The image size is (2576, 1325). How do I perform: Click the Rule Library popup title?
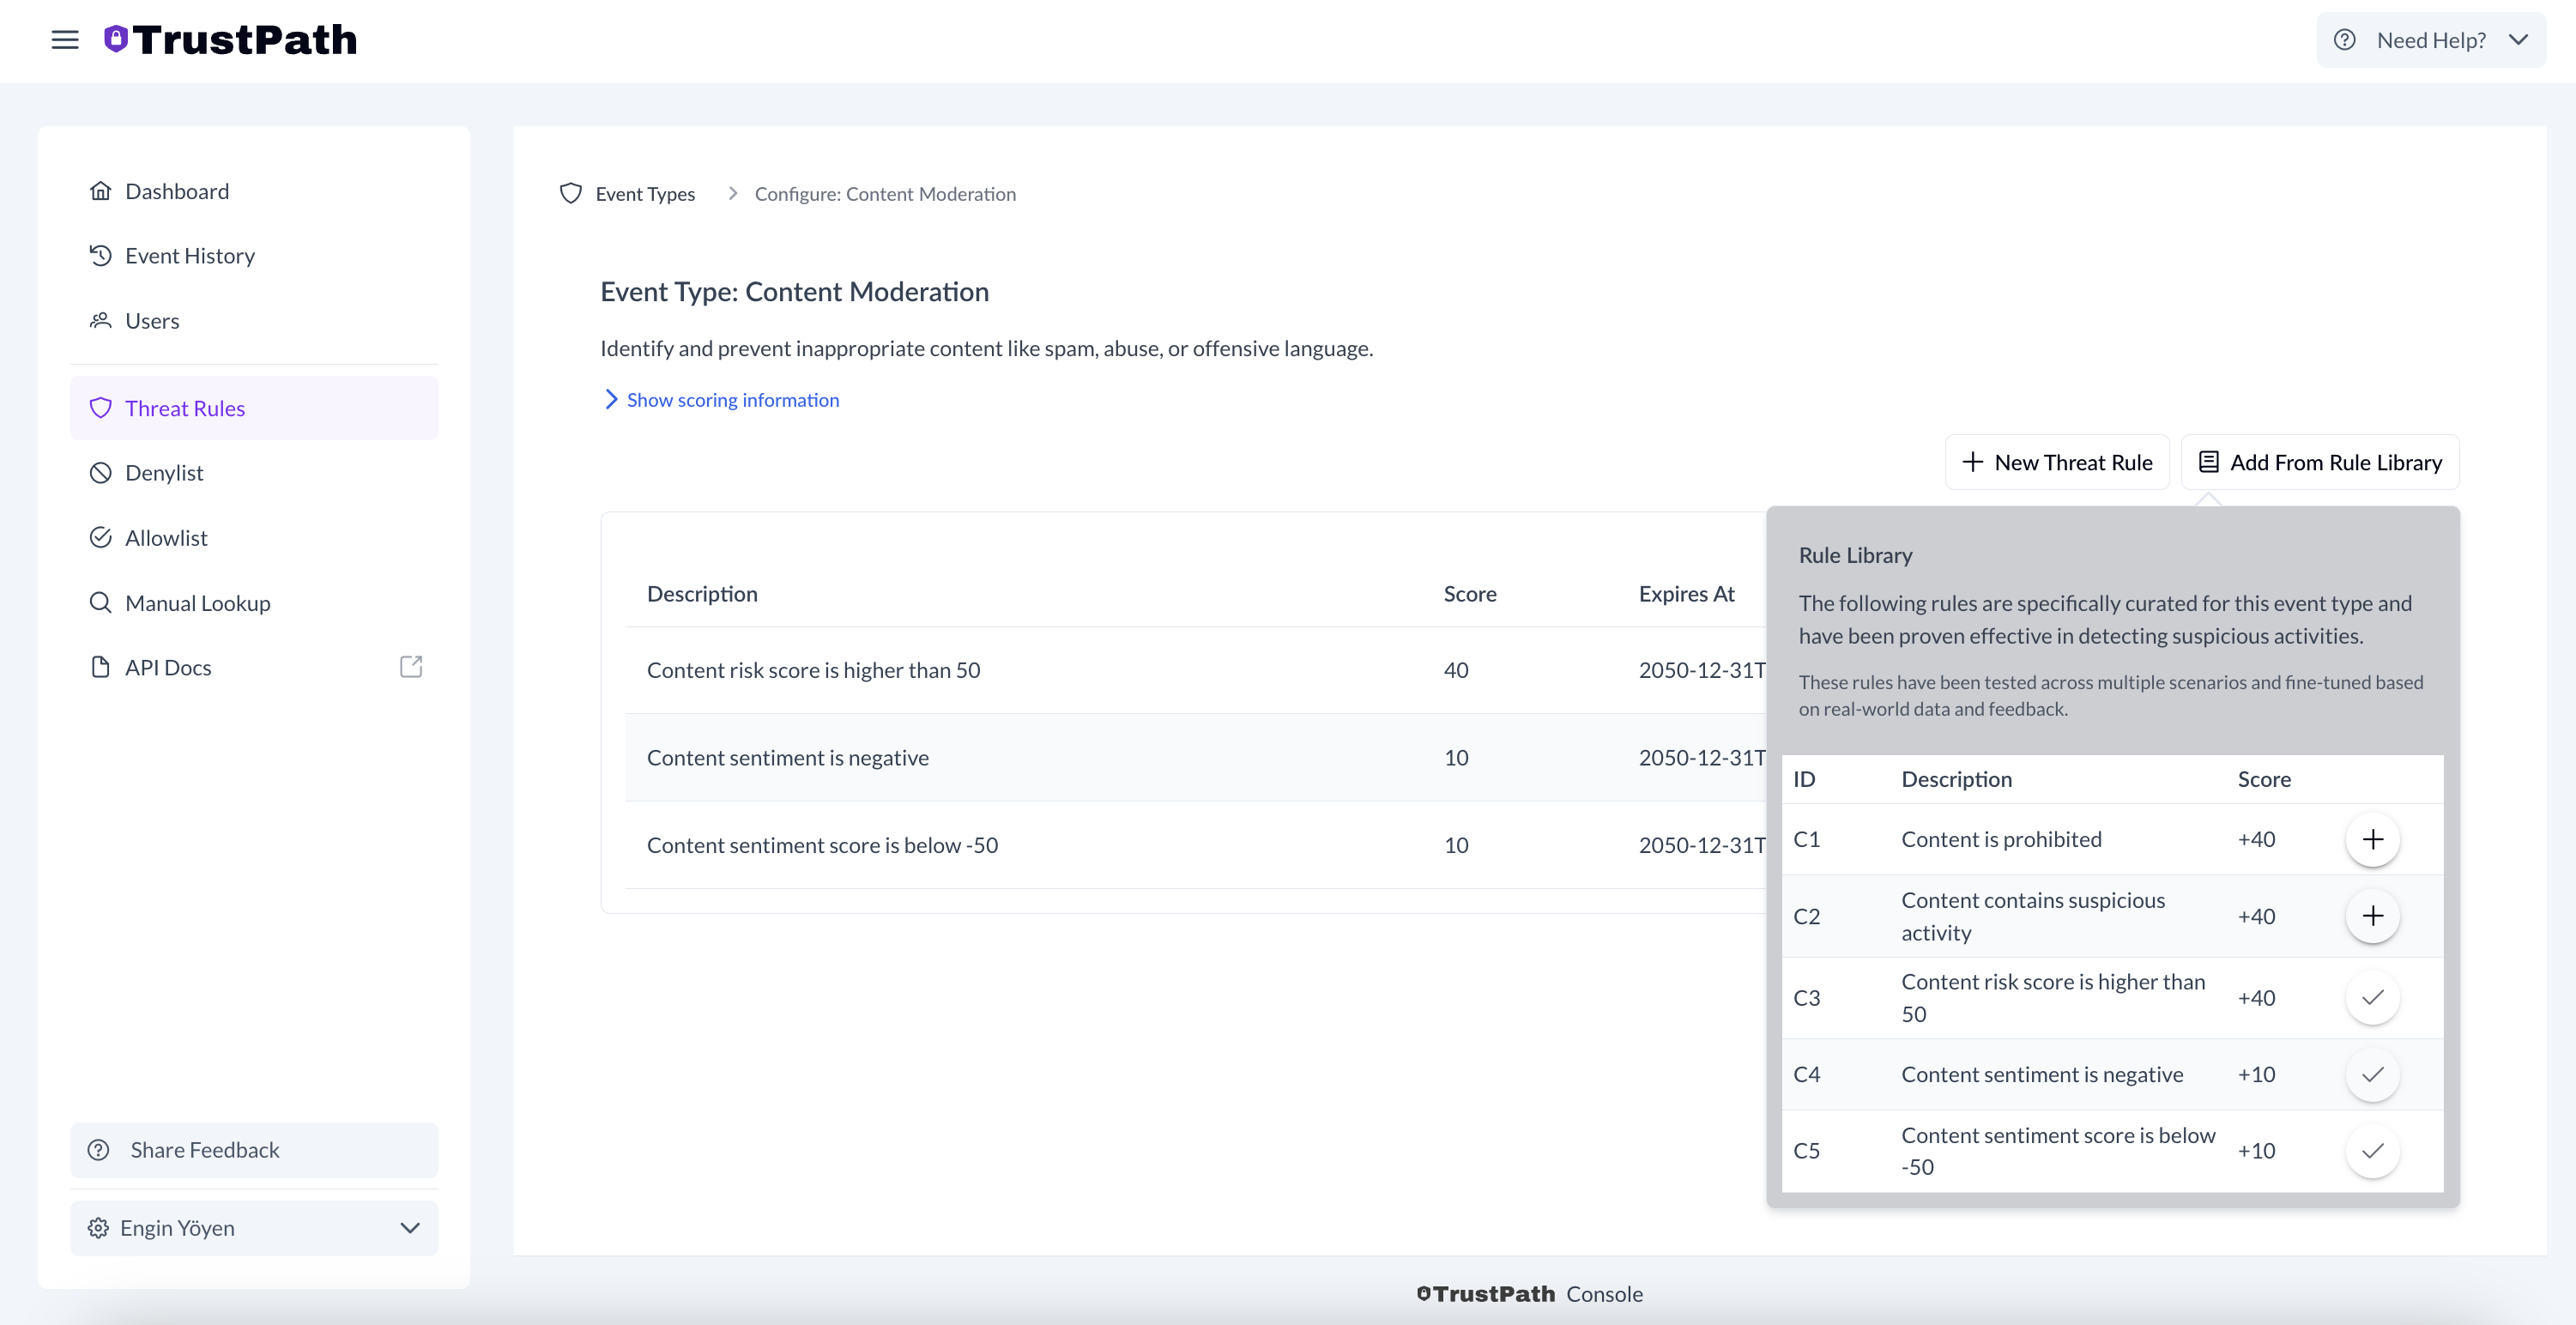[x=1855, y=555]
